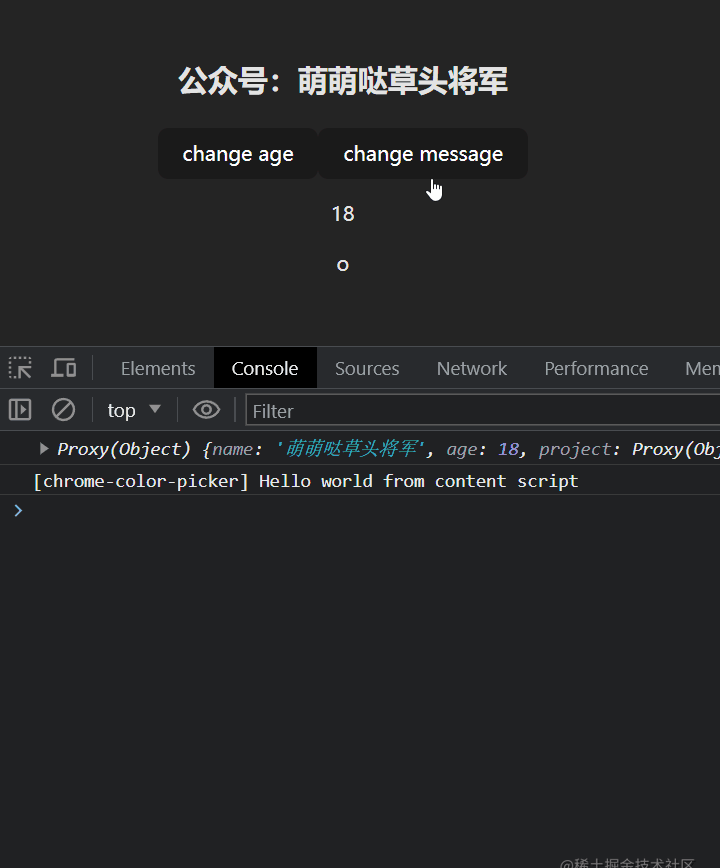Viewport: 720px width, 868px height.
Task: Focus the console Filter input
Action: coord(483,411)
